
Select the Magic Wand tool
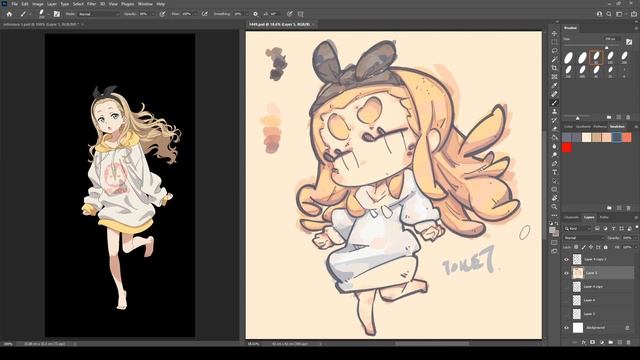pos(554,59)
